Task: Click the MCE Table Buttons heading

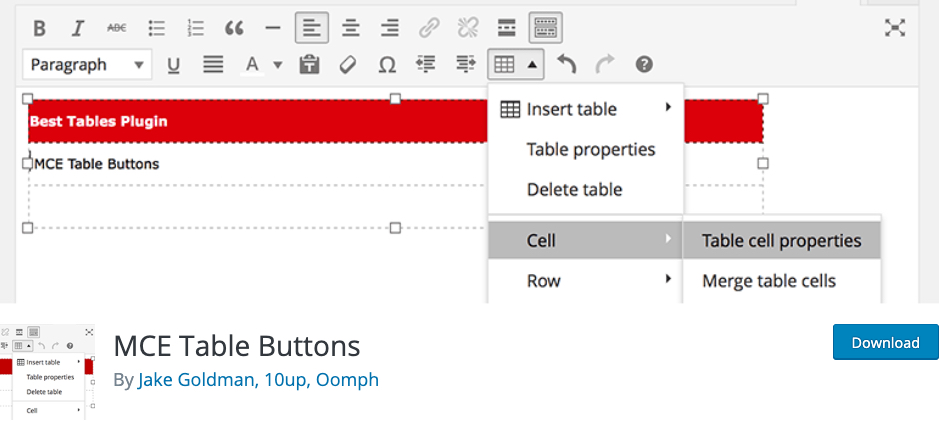Action: [237, 346]
